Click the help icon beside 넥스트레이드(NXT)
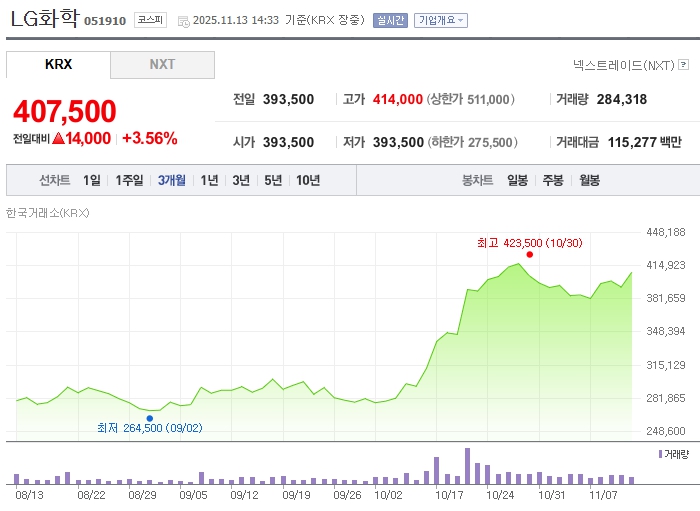 tap(682, 65)
